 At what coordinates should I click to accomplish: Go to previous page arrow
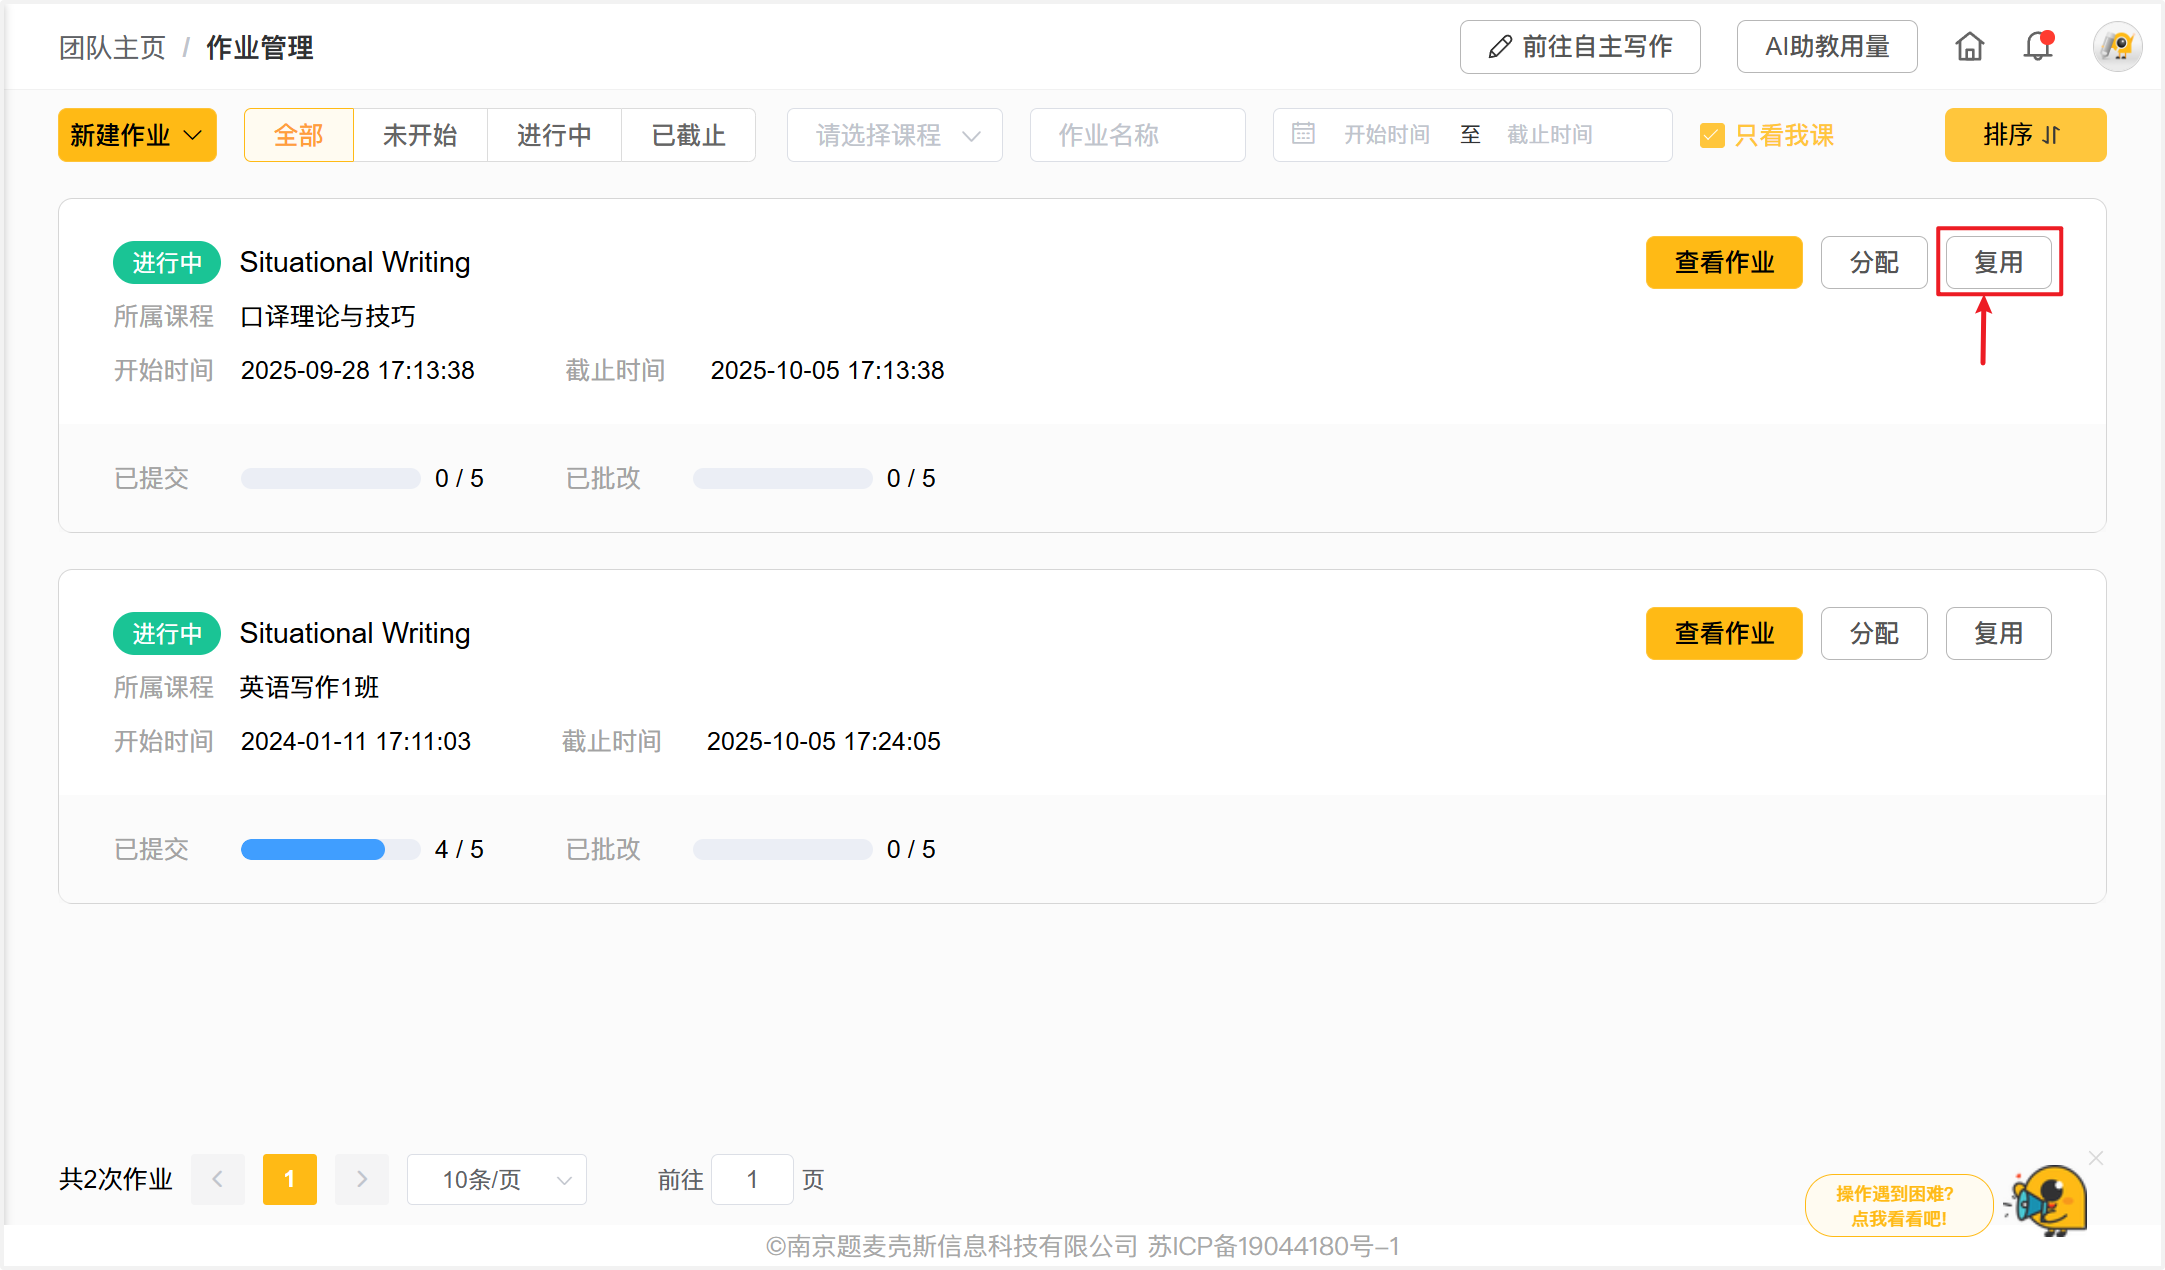[x=218, y=1179]
